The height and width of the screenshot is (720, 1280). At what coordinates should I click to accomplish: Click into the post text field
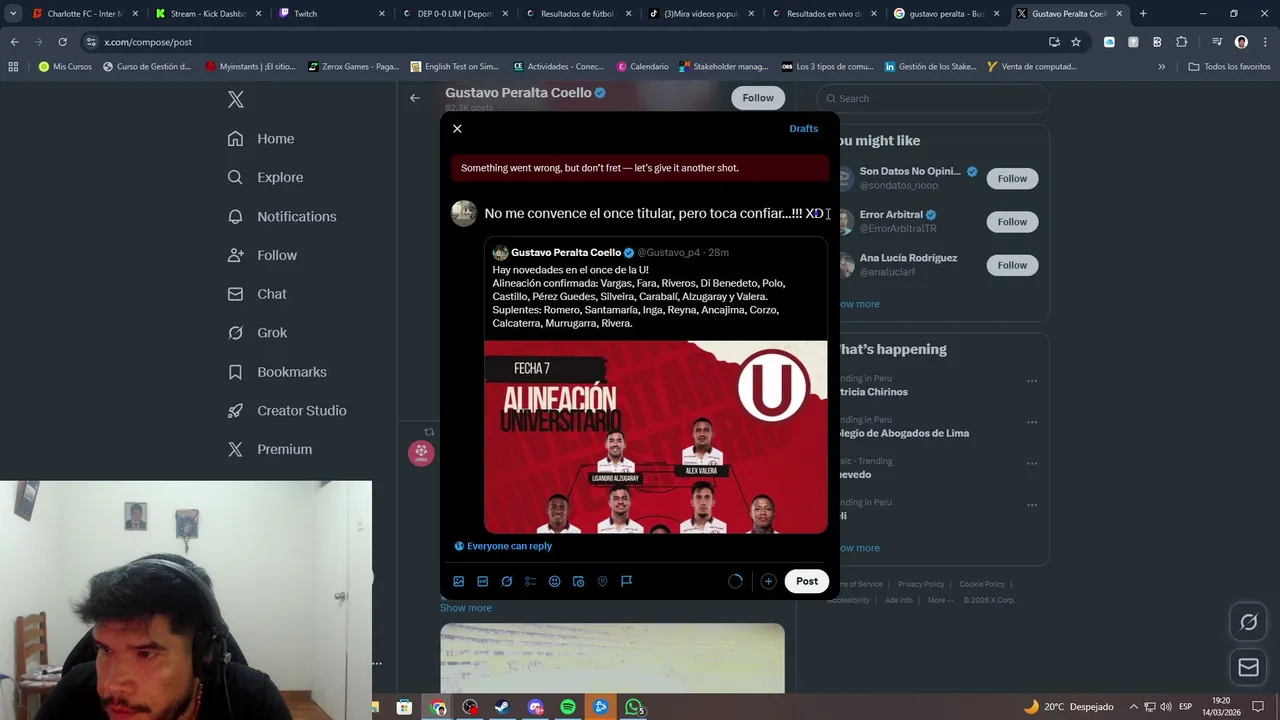click(x=655, y=213)
